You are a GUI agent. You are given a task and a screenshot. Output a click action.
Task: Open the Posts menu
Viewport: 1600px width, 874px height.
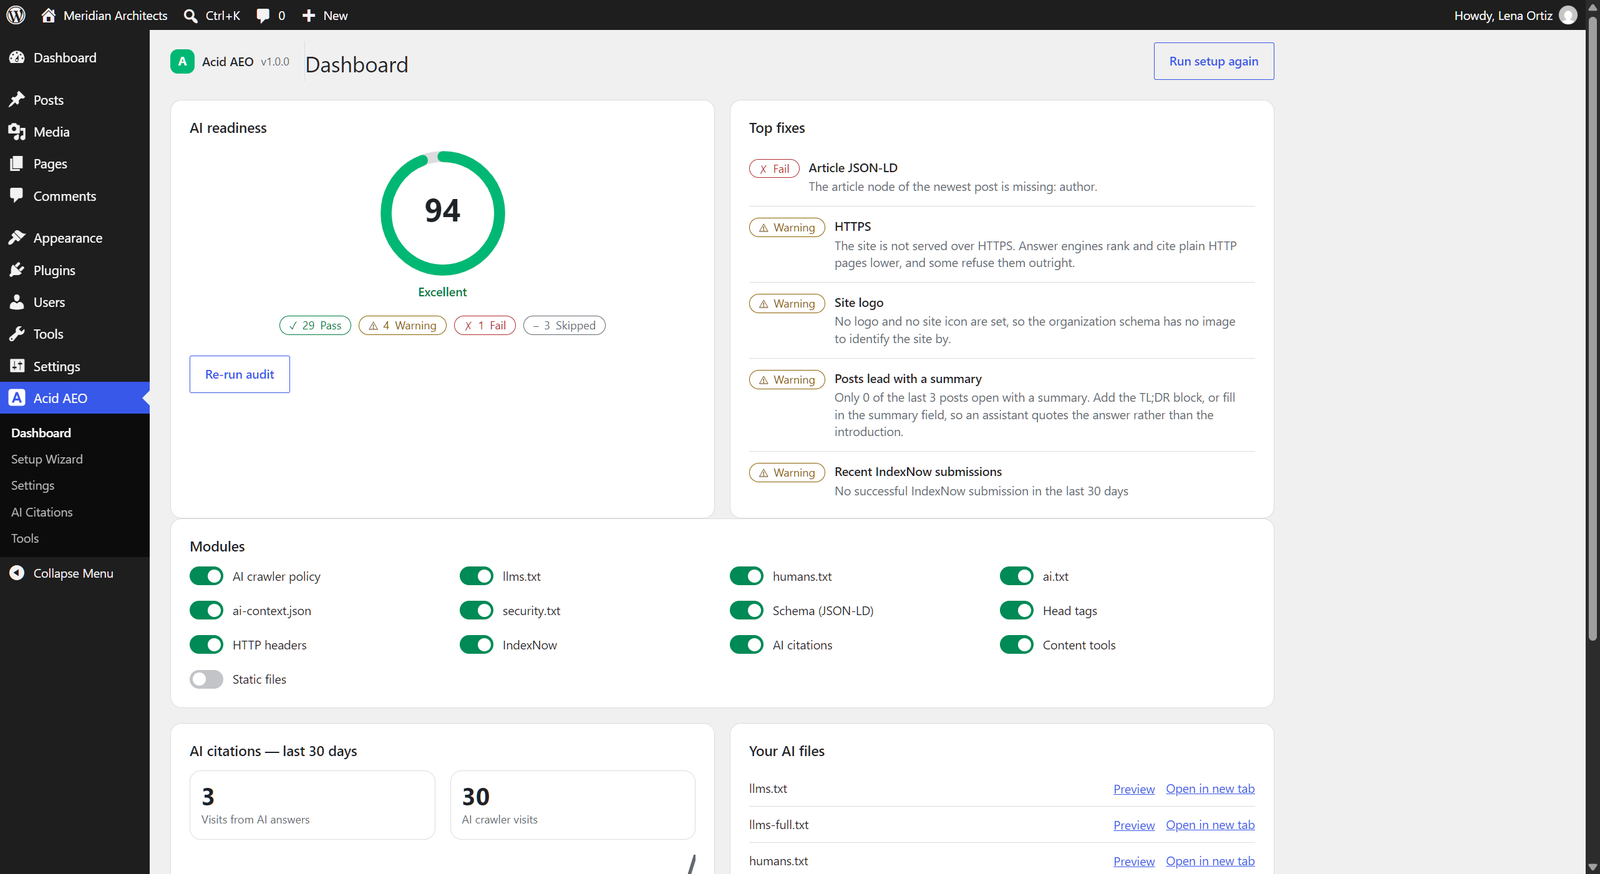tap(75, 100)
